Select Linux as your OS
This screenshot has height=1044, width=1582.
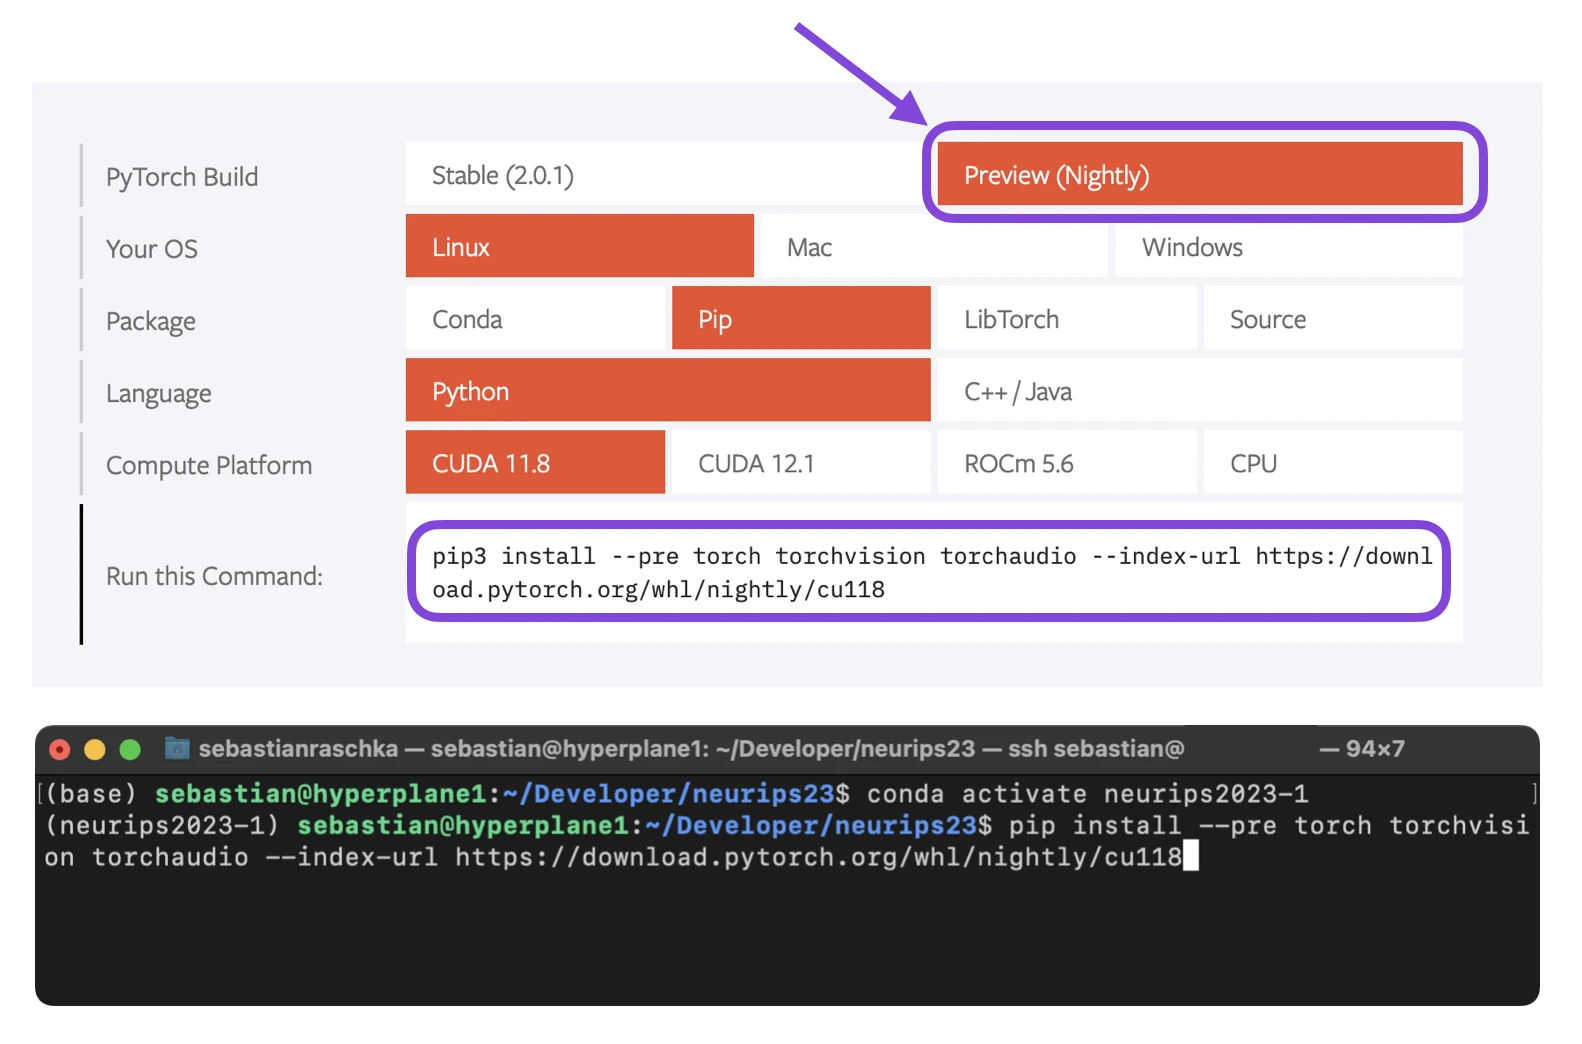(579, 246)
